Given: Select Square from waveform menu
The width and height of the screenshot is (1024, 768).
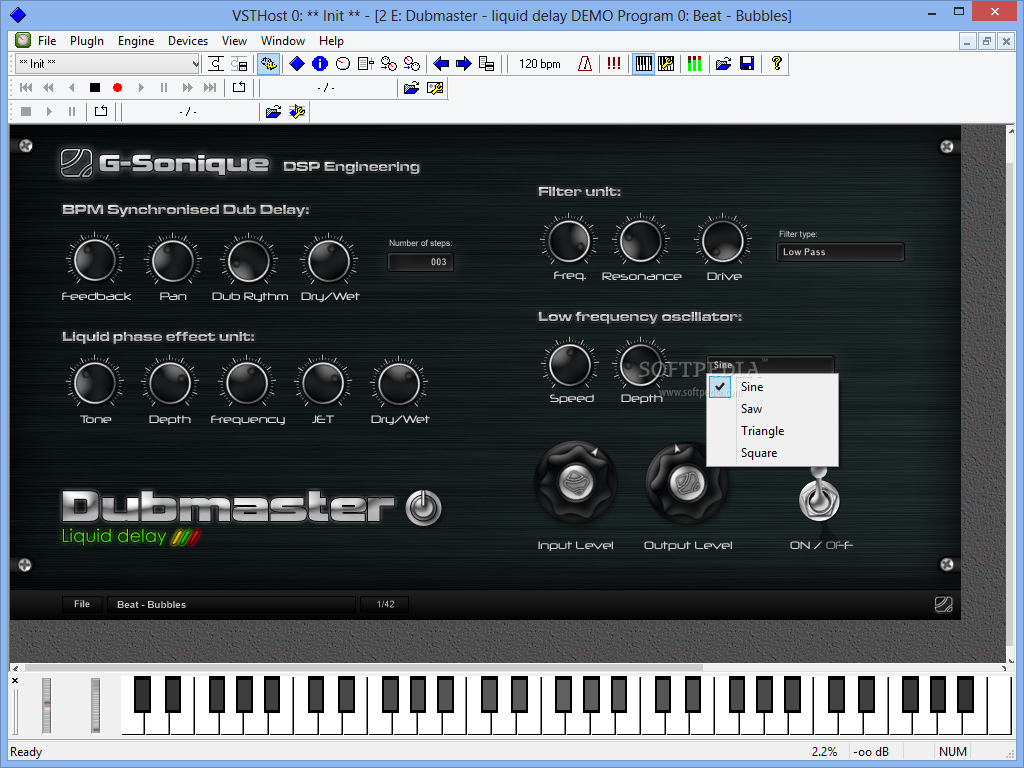Looking at the screenshot, I should pyautogui.click(x=773, y=453).
